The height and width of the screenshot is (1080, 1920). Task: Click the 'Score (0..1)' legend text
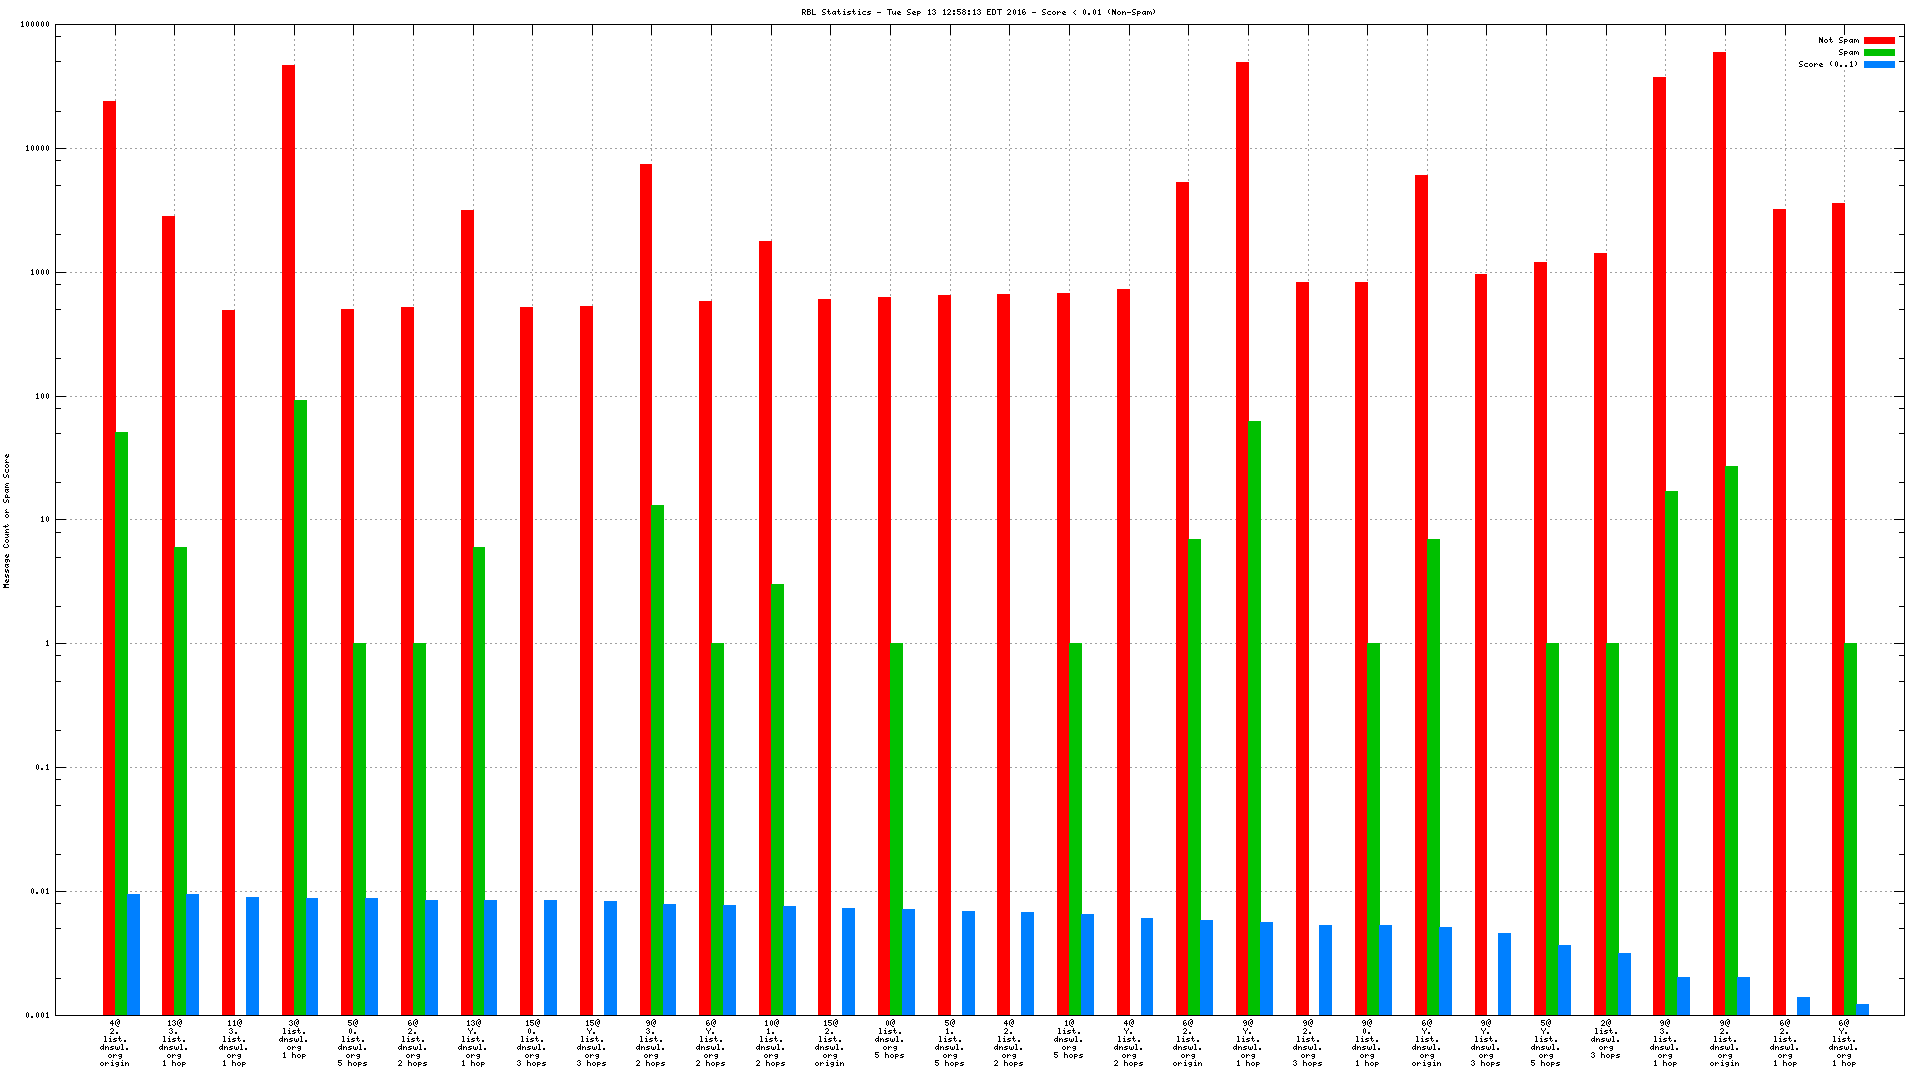[x=1827, y=65]
